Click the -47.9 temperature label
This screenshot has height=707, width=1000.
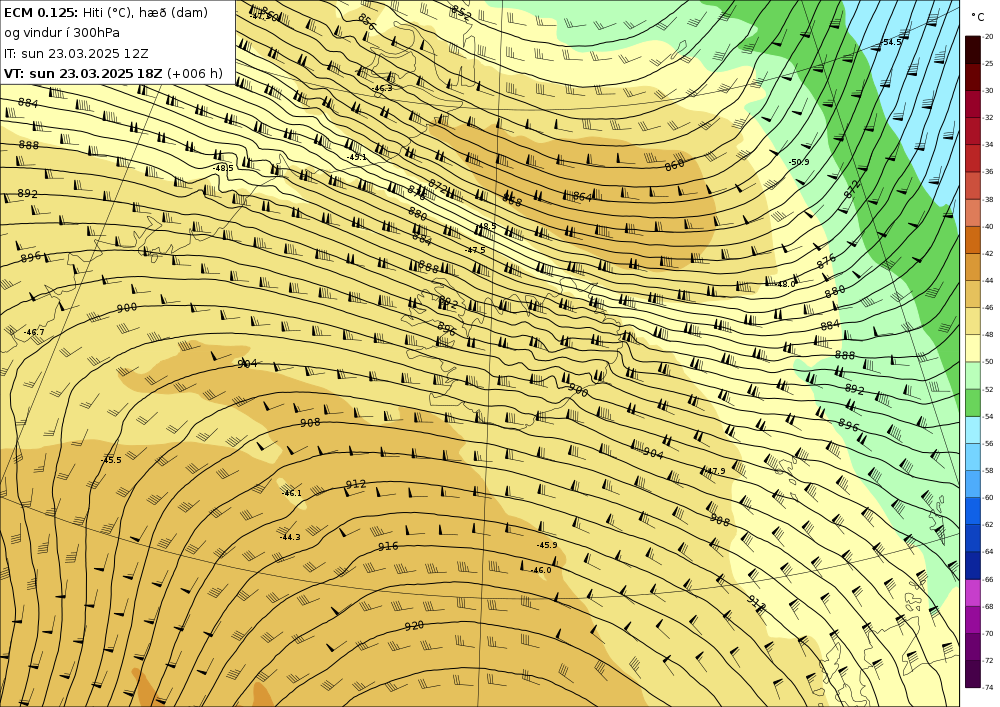tap(715, 471)
